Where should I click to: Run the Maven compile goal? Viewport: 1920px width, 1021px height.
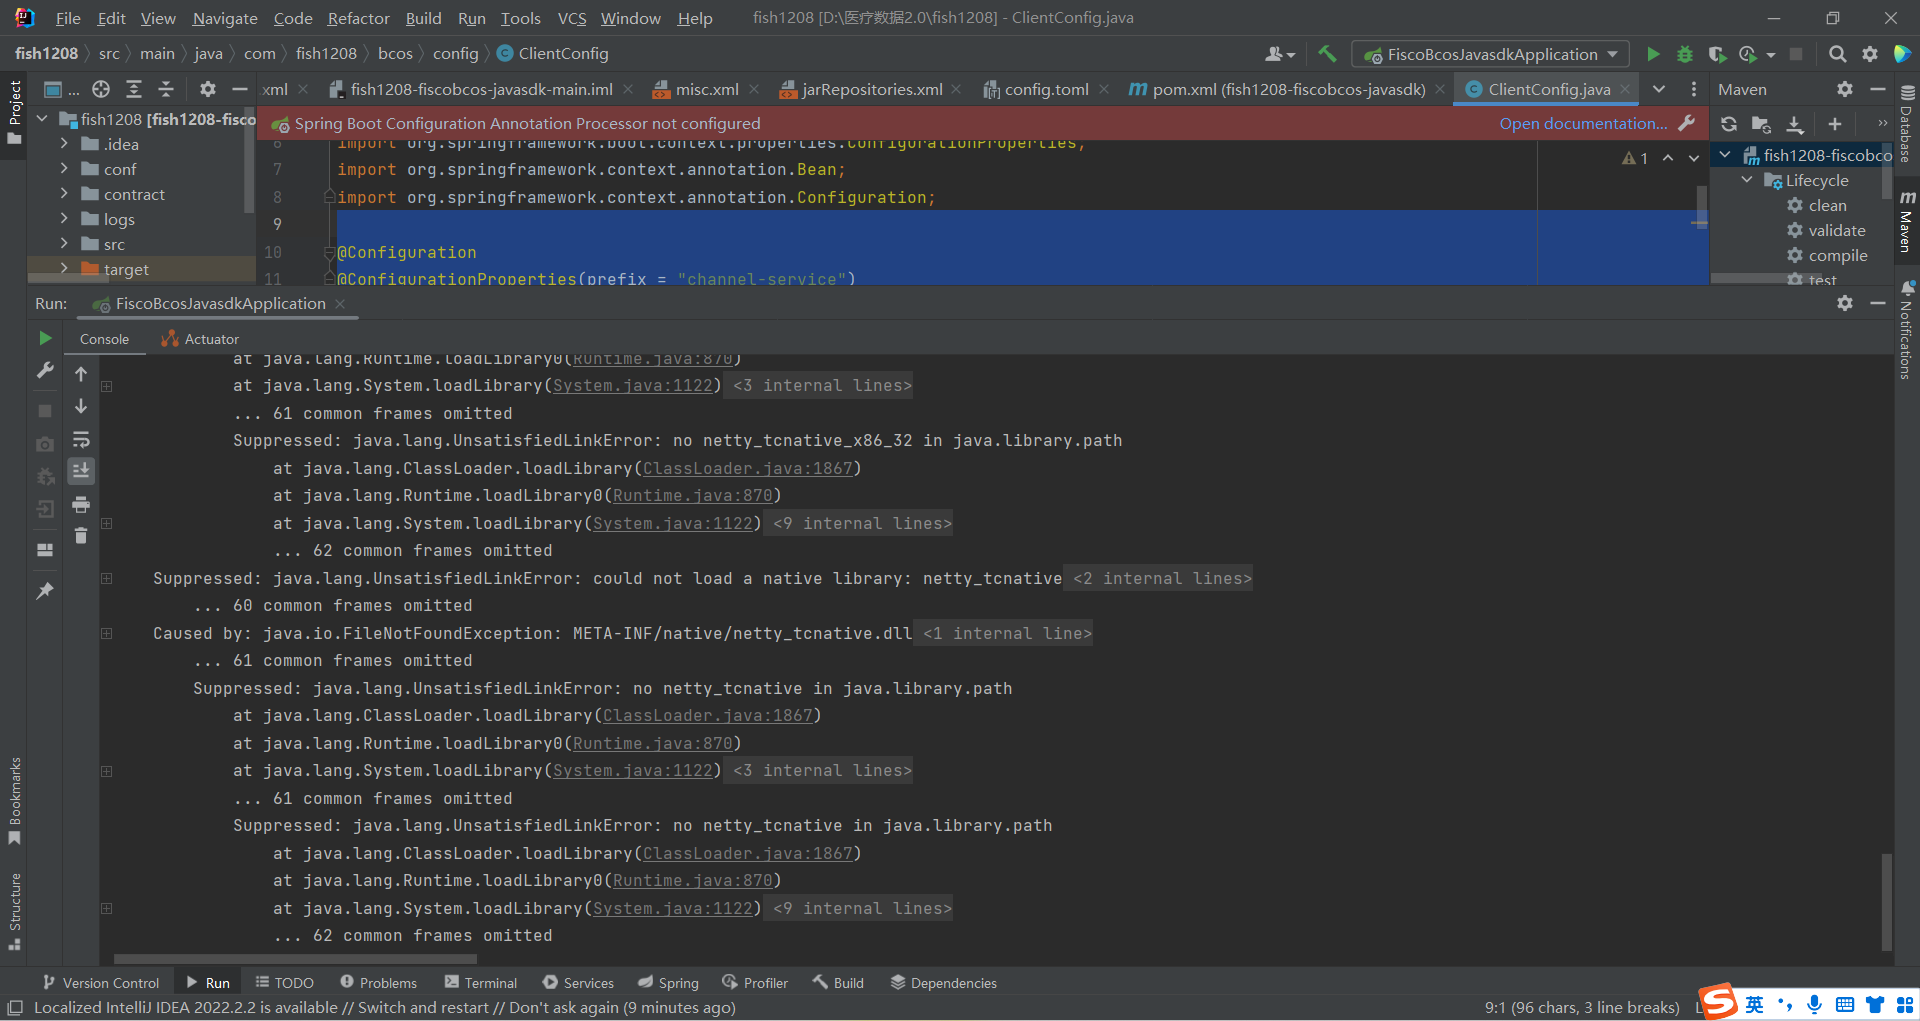click(x=1837, y=255)
